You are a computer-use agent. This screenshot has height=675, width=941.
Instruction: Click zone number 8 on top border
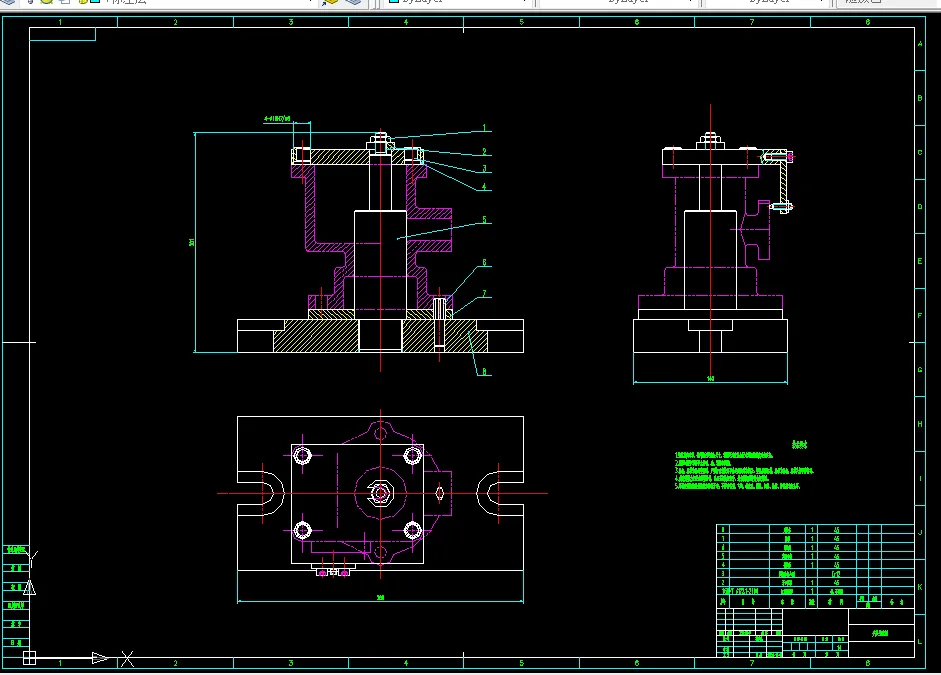[868, 22]
